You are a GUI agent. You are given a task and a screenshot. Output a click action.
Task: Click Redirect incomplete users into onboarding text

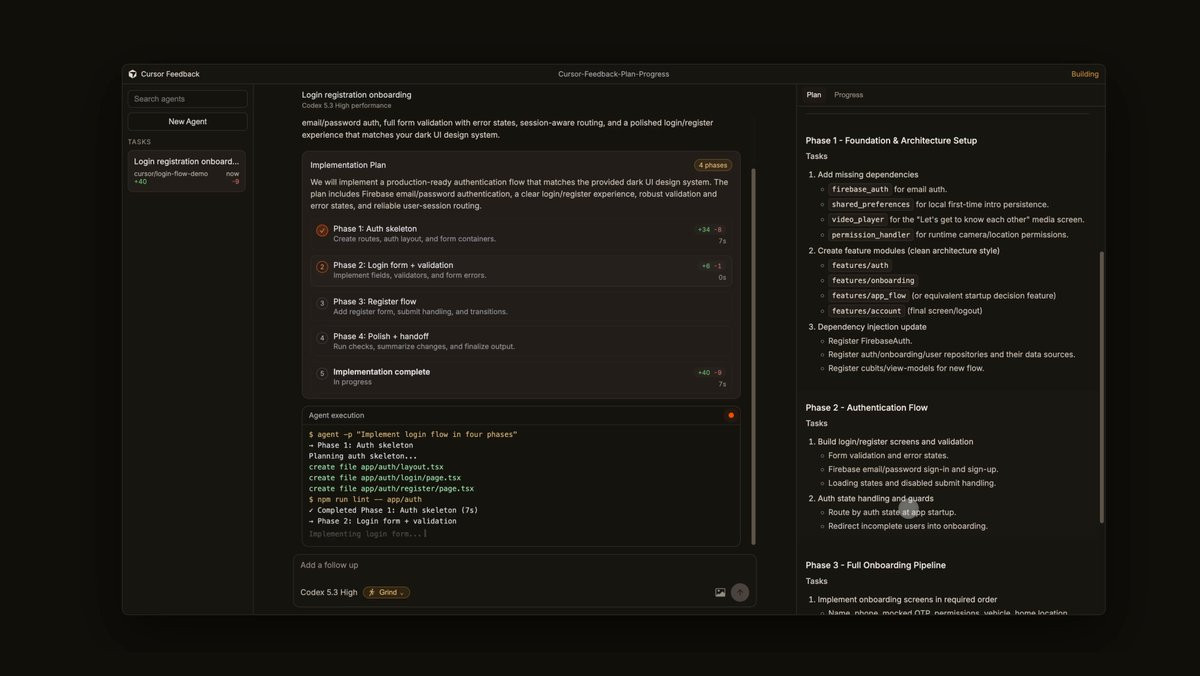[x=908, y=526]
